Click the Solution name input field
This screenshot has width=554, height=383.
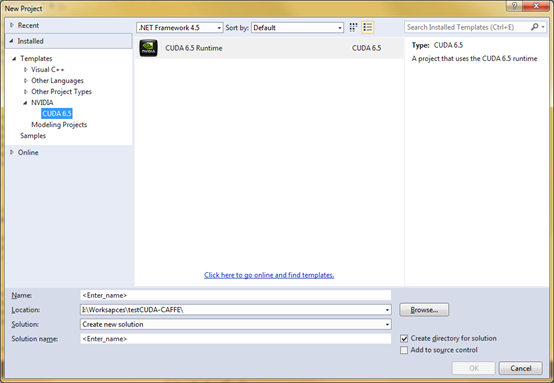[x=236, y=338]
